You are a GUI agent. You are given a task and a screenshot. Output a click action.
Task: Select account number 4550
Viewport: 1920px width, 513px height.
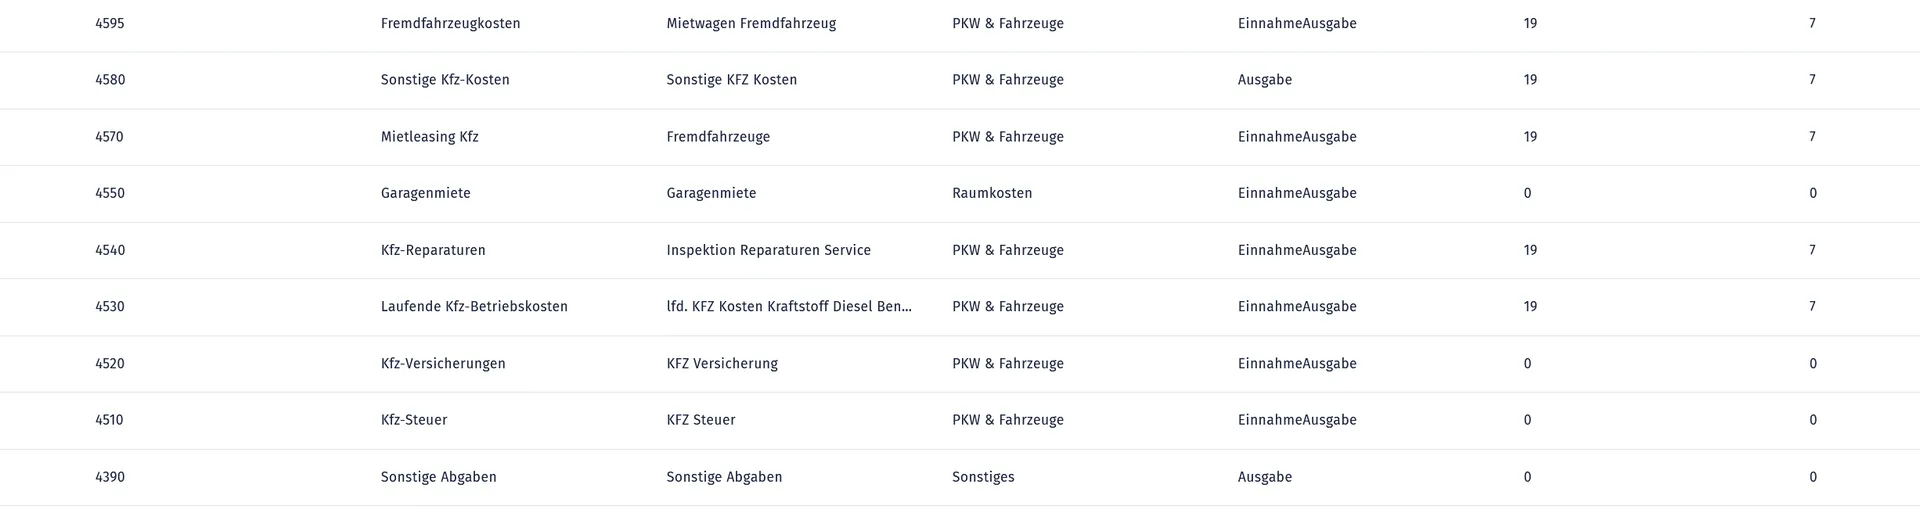pos(110,193)
